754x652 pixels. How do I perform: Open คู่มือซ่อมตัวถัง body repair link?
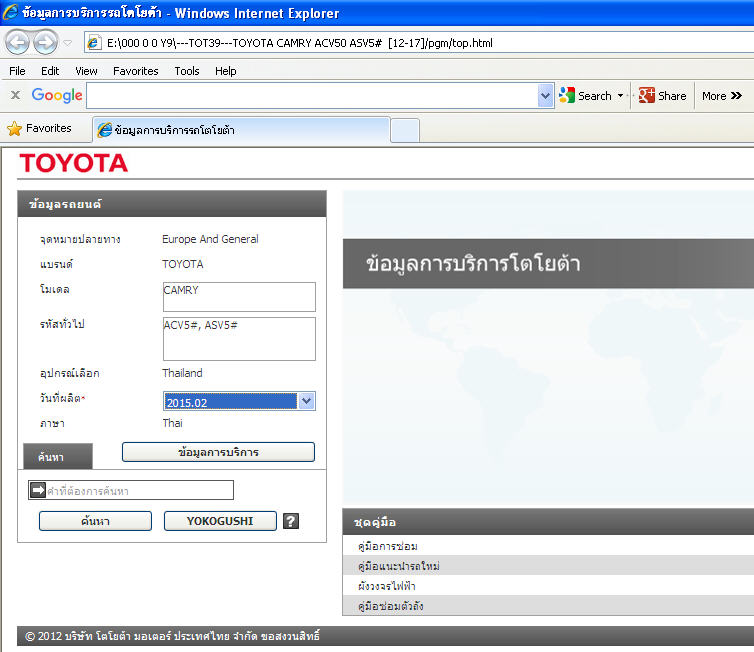click(x=390, y=606)
